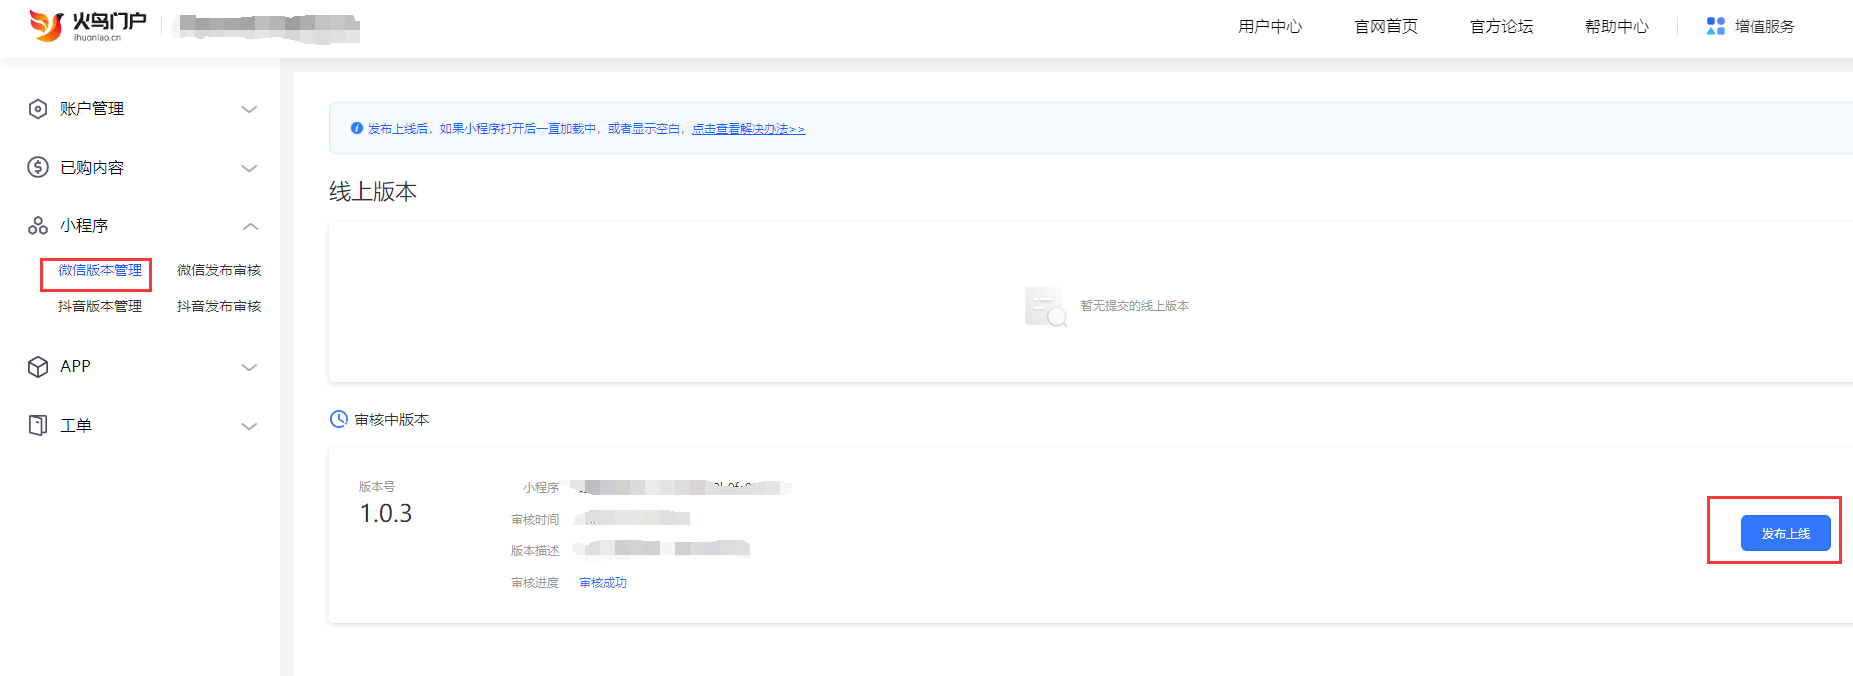Viewport: 1853px width, 676px height.
Task: Expand the 已购内容 menu chevron
Action: tap(250, 168)
